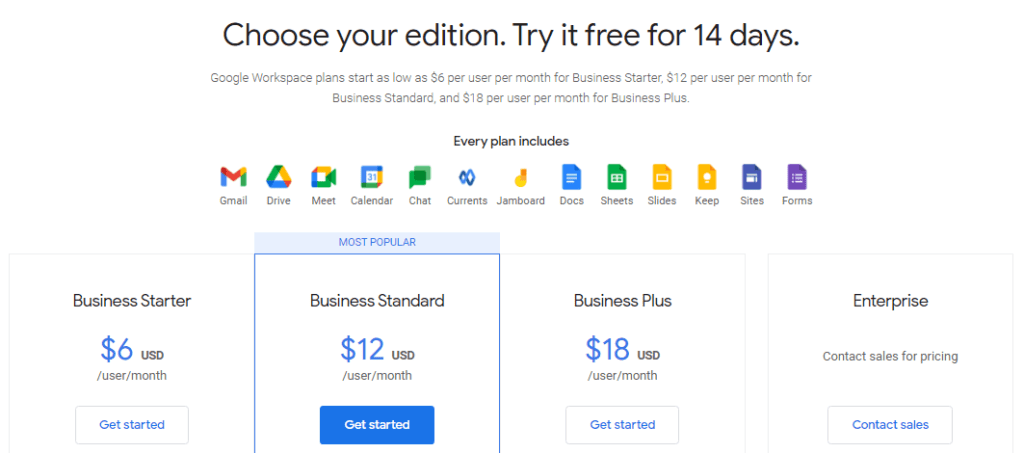Get started with Business Plus plan
The image size is (1024, 453).
point(622,425)
